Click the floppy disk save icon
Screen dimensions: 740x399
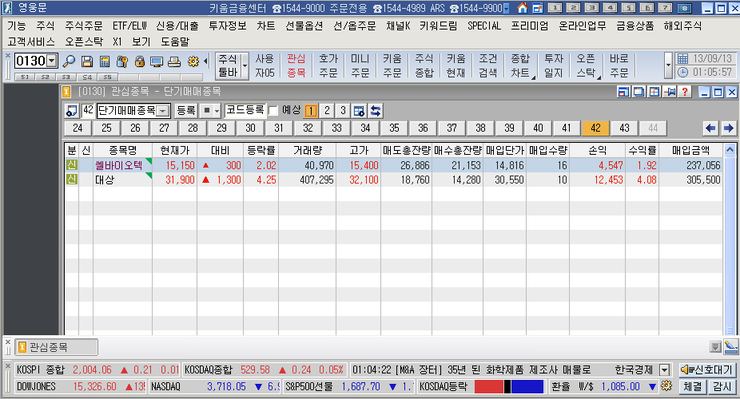[x=86, y=61]
